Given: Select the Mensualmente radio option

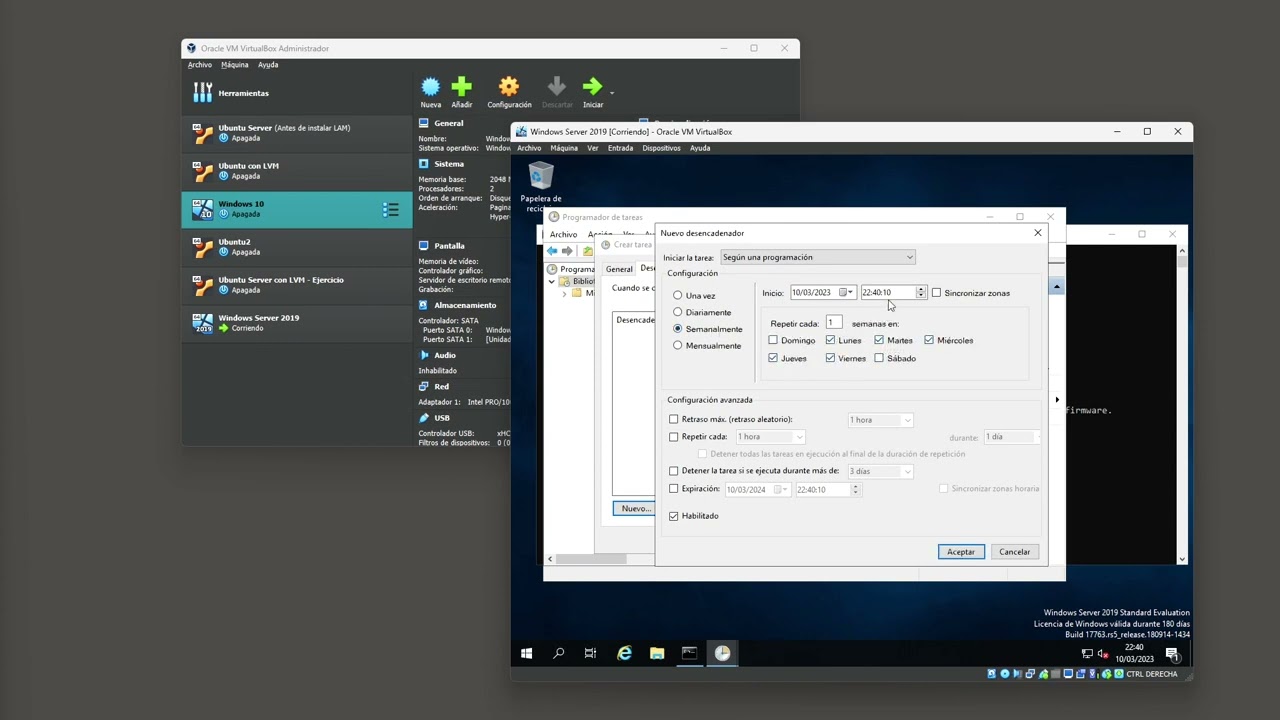Looking at the screenshot, I should click(x=678, y=346).
